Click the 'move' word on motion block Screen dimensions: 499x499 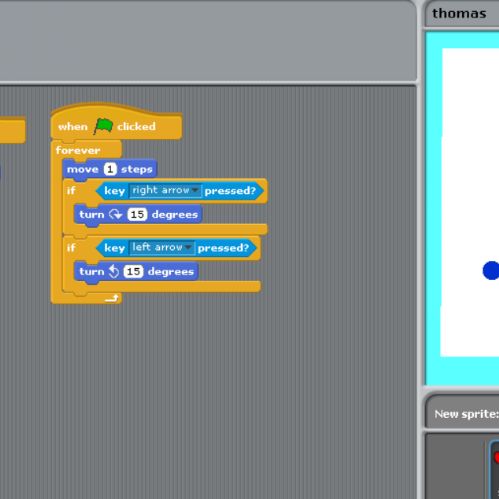(83, 169)
